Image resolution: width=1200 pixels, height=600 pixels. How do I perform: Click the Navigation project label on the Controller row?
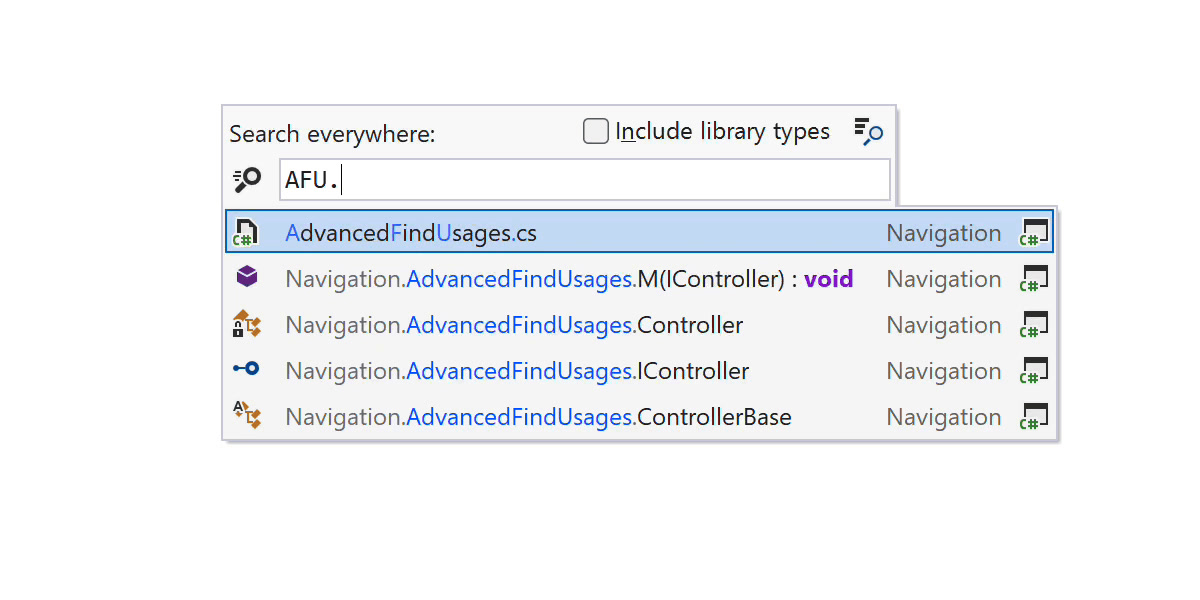click(x=943, y=325)
